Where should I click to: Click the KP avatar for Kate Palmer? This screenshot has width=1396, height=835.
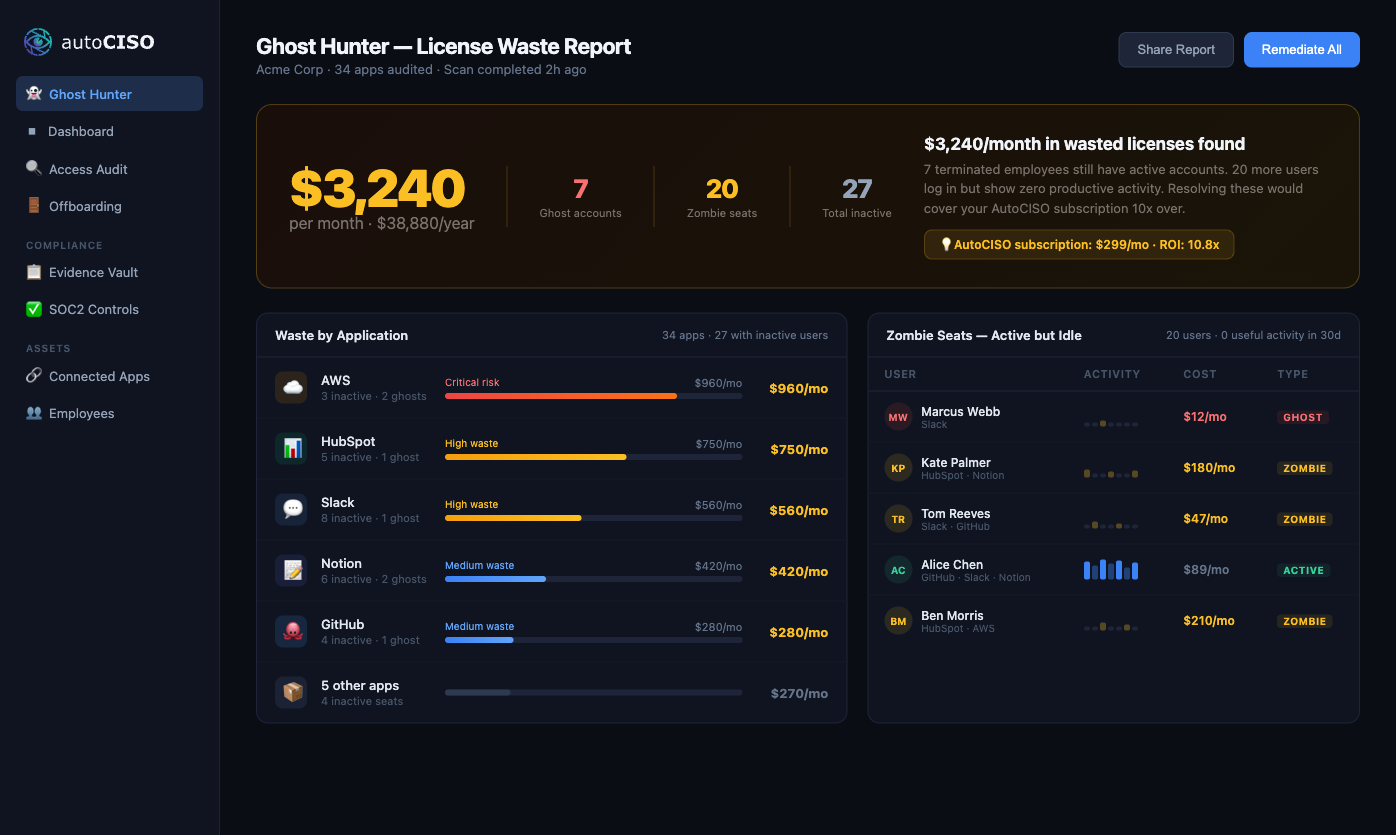point(898,468)
